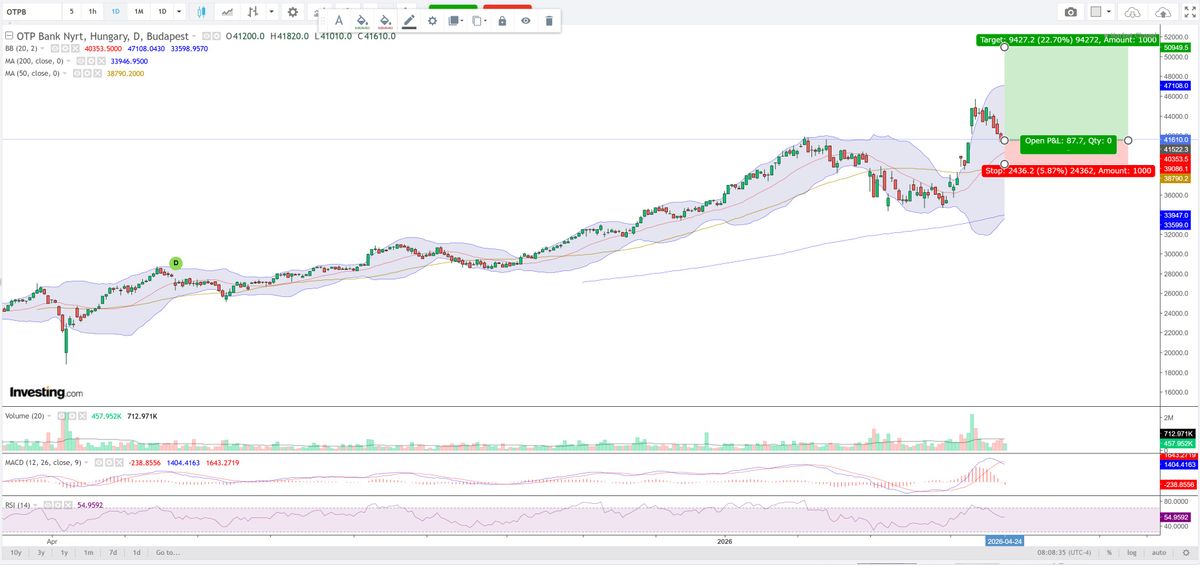Switch to the 1h timeframe
This screenshot has width=1200, height=566.
pos(92,12)
